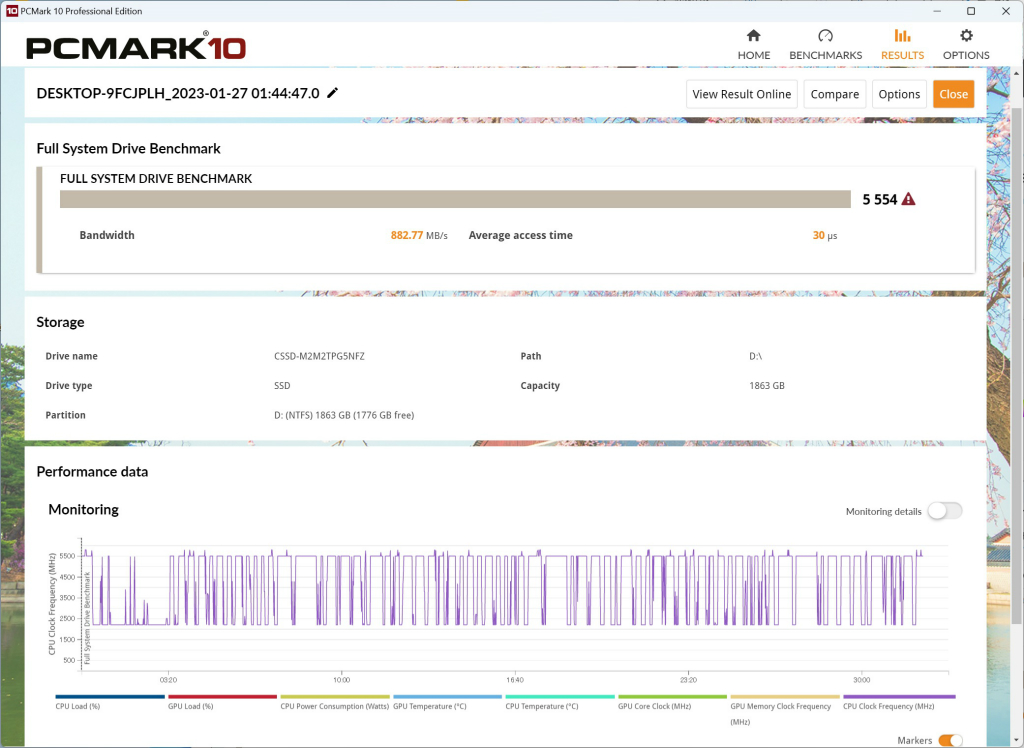Click the pencil icon to rename result
This screenshot has width=1024, height=748.
click(x=332, y=93)
